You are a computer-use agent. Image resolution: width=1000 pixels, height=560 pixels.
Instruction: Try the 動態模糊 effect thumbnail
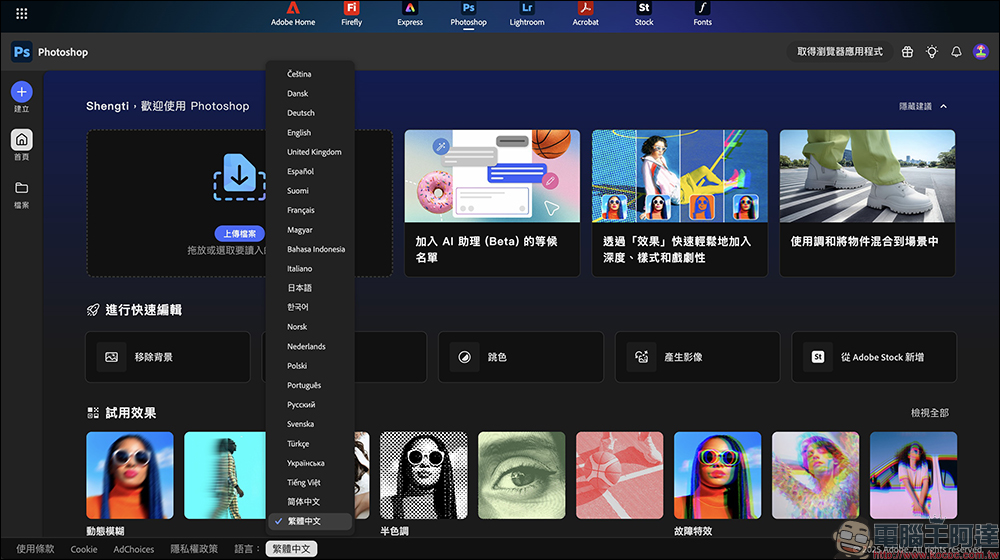click(x=129, y=475)
